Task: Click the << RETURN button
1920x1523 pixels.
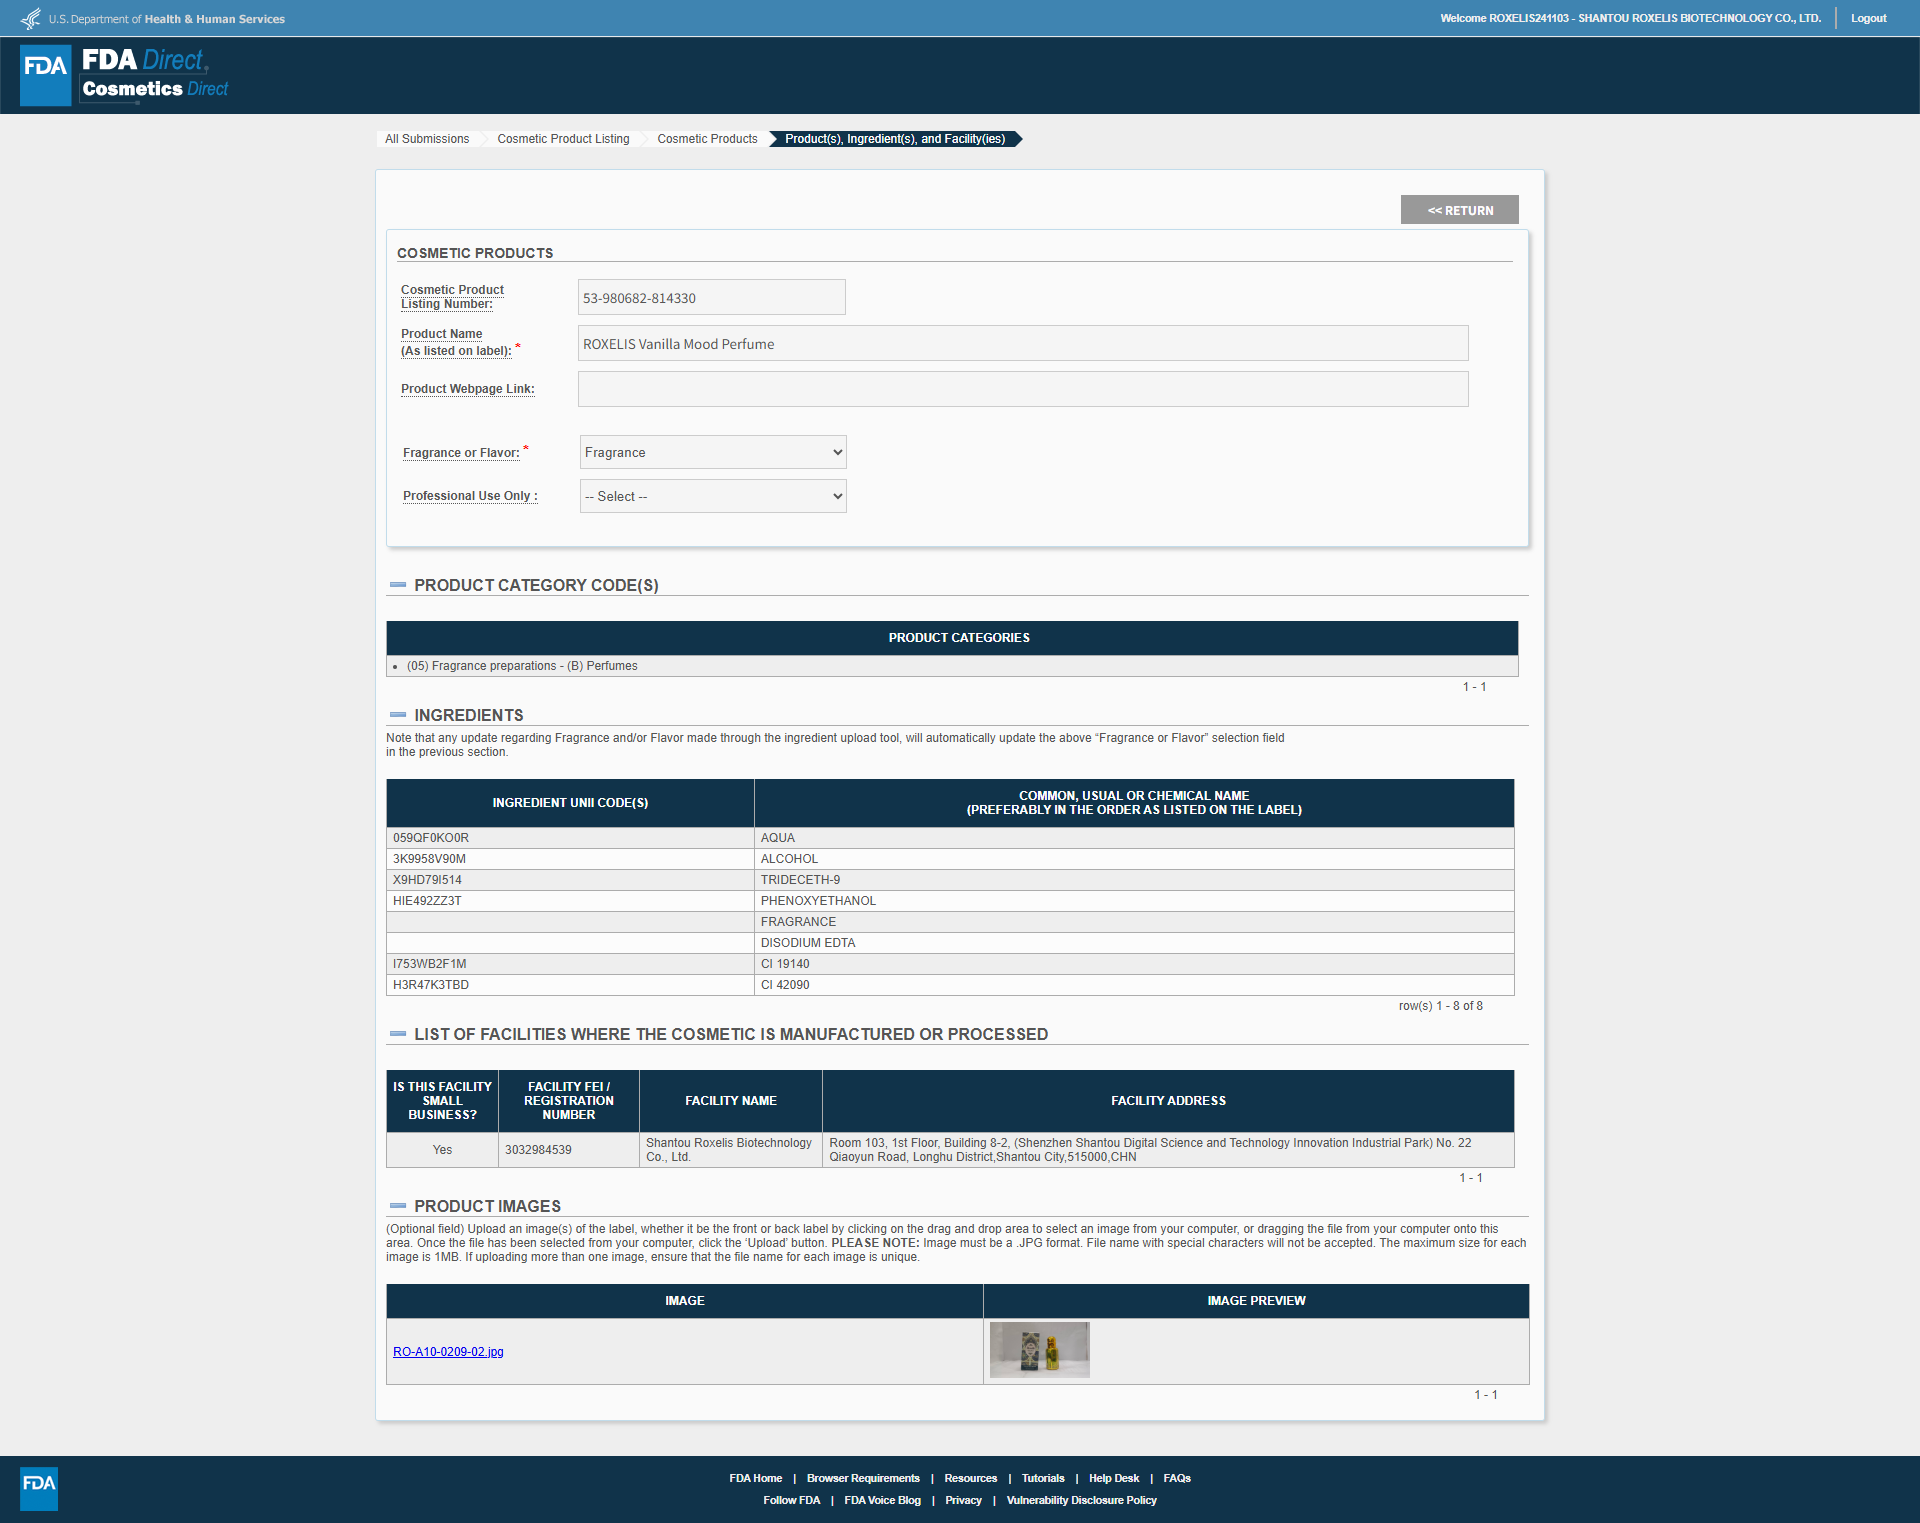Action: (1460, 210)
